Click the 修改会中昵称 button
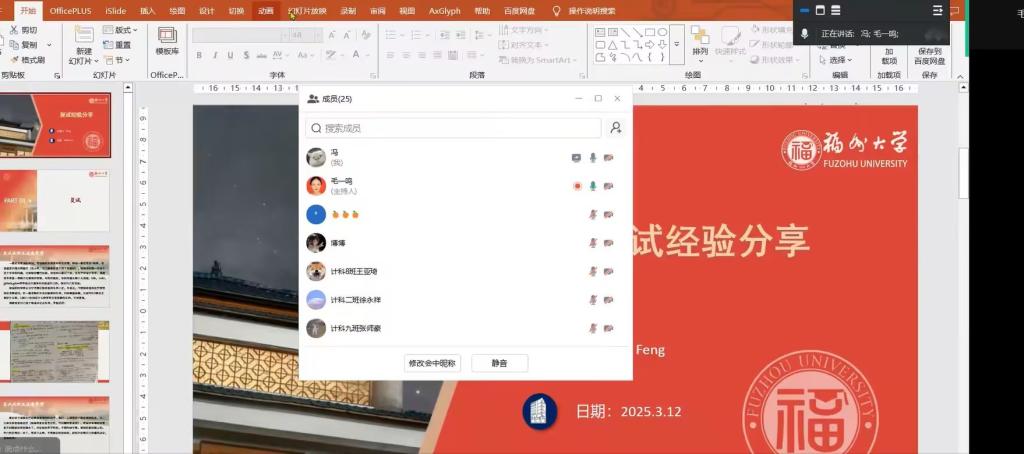The image size is (1024, 454). (432, 363)
